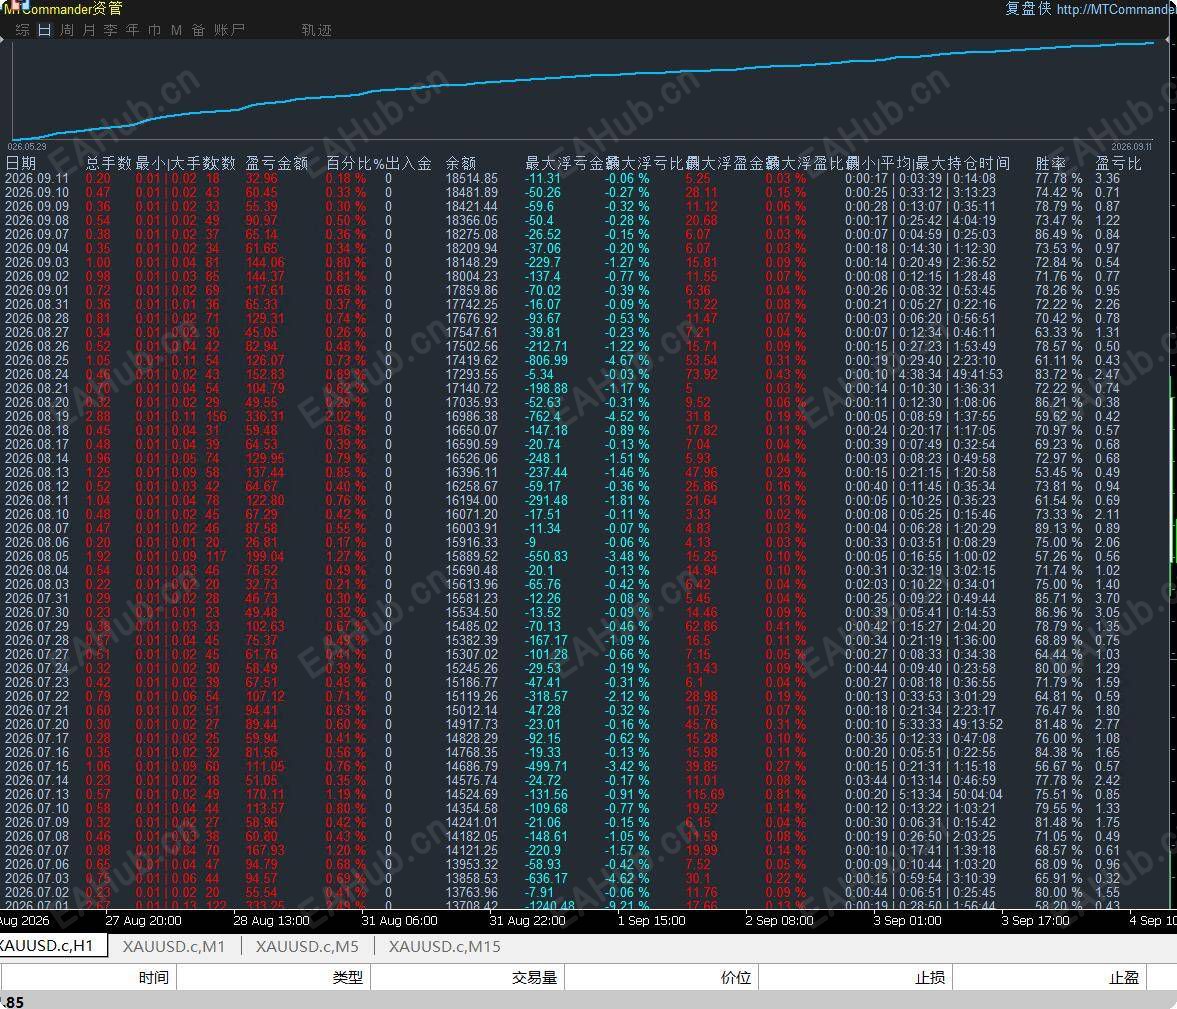This screenshot has width=1177, height=1009.
Task: Open the 账户 account tab
Action: [229, 30]
